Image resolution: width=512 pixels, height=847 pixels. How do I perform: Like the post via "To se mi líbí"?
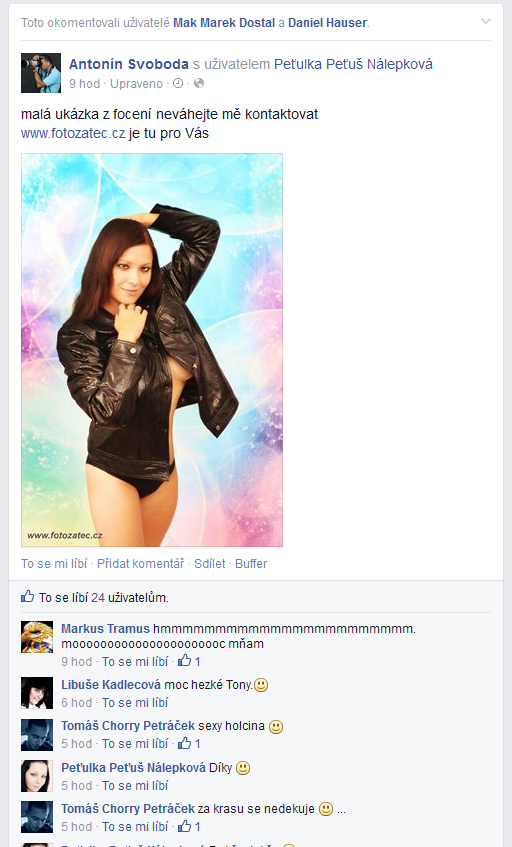tap(54, 563)
